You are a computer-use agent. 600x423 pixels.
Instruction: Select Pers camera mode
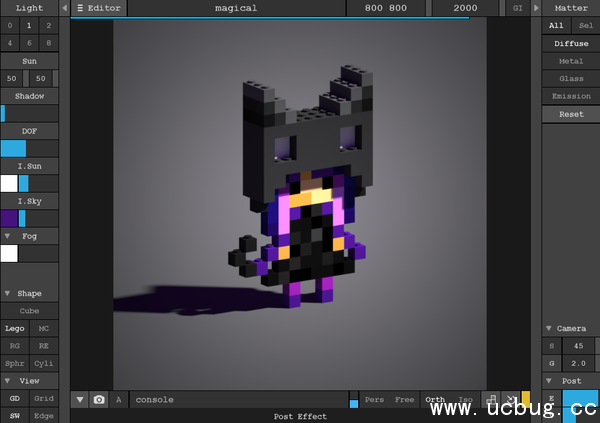coord(374,400)
